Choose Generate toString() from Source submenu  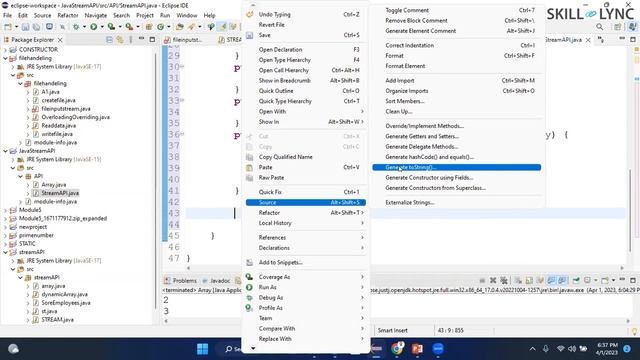coord(456,167)
